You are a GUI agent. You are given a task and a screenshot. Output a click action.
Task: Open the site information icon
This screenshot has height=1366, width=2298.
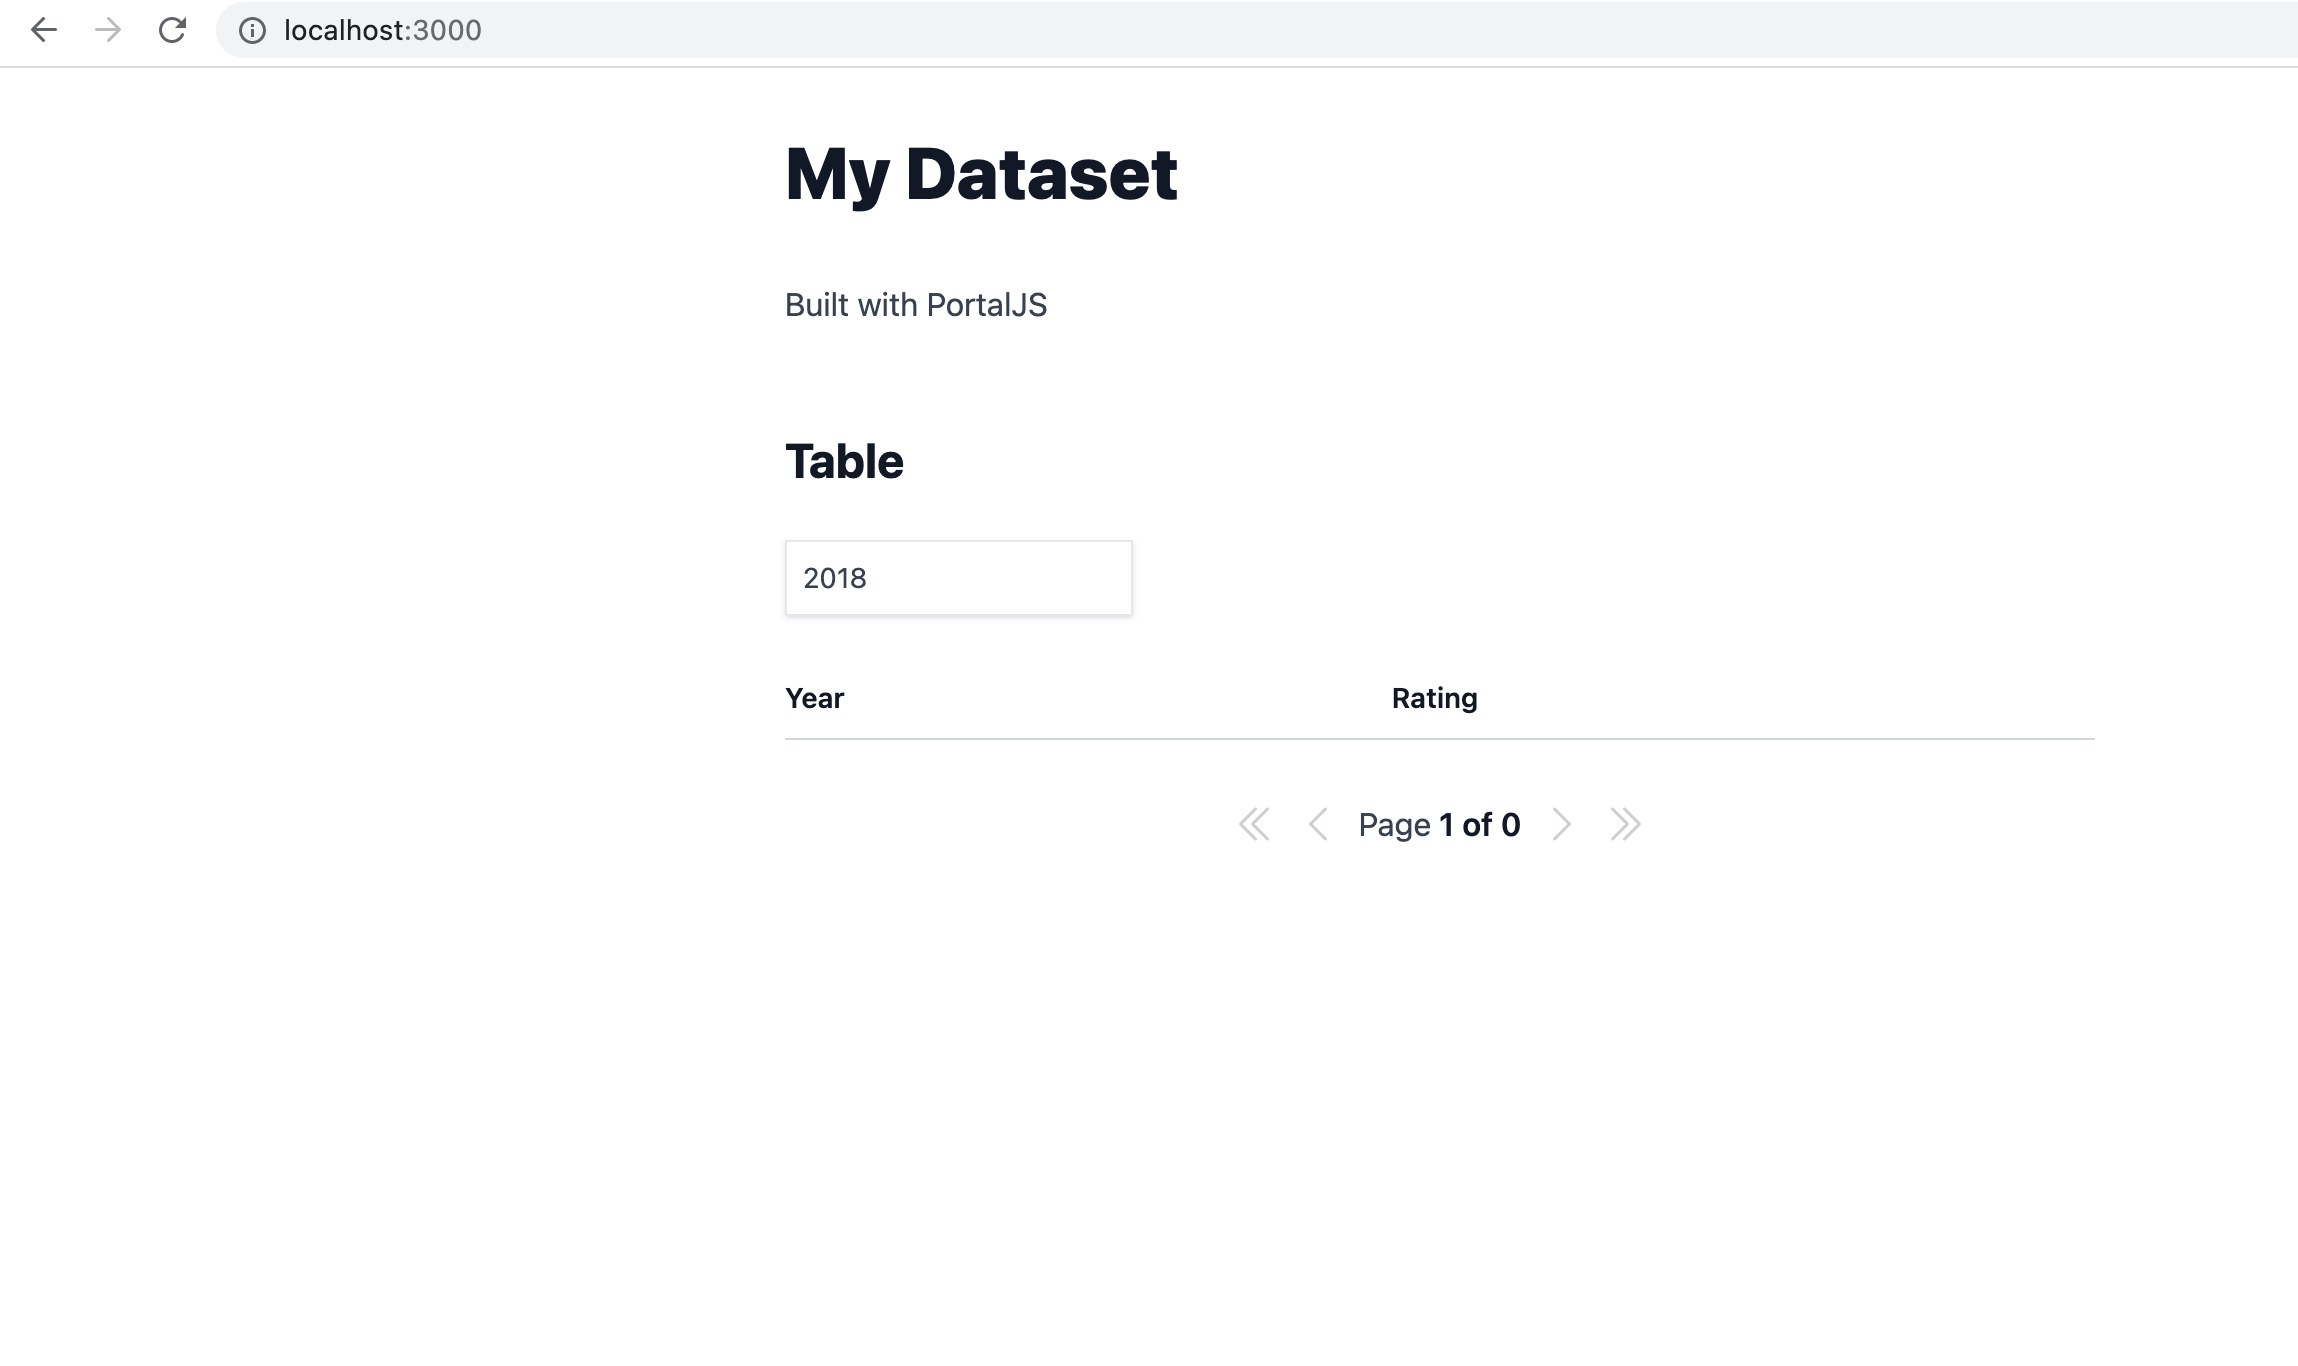252,30
